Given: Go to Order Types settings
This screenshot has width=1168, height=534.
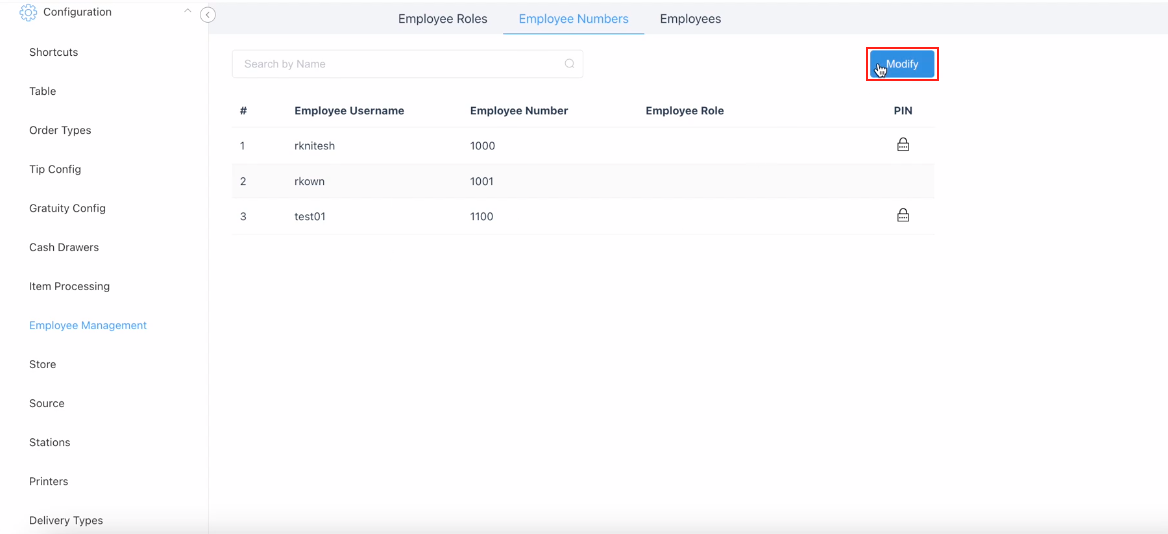Looking at the screenshot, I should [x=60, y=130].
